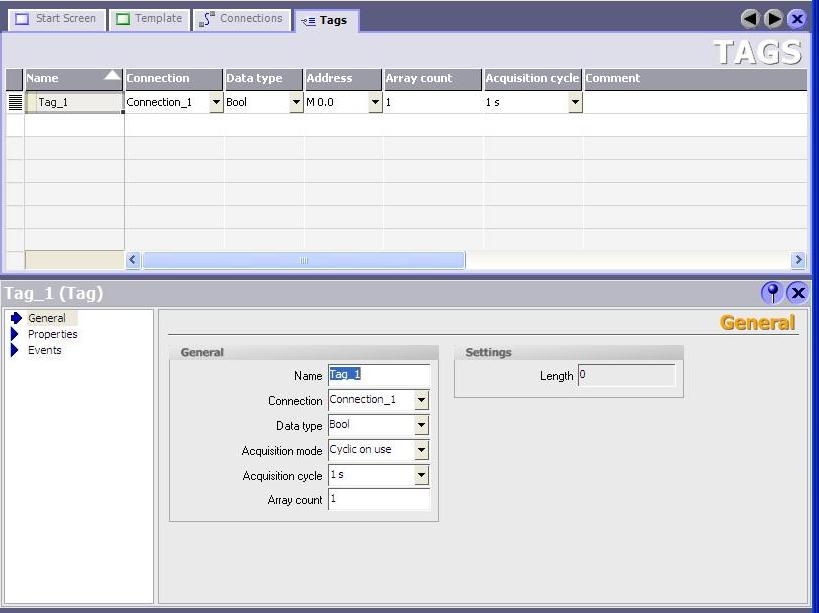The width and height of the screenshot is (819, 613).
Task: Select Properties in the tag tree
Action: coord(52,334)
